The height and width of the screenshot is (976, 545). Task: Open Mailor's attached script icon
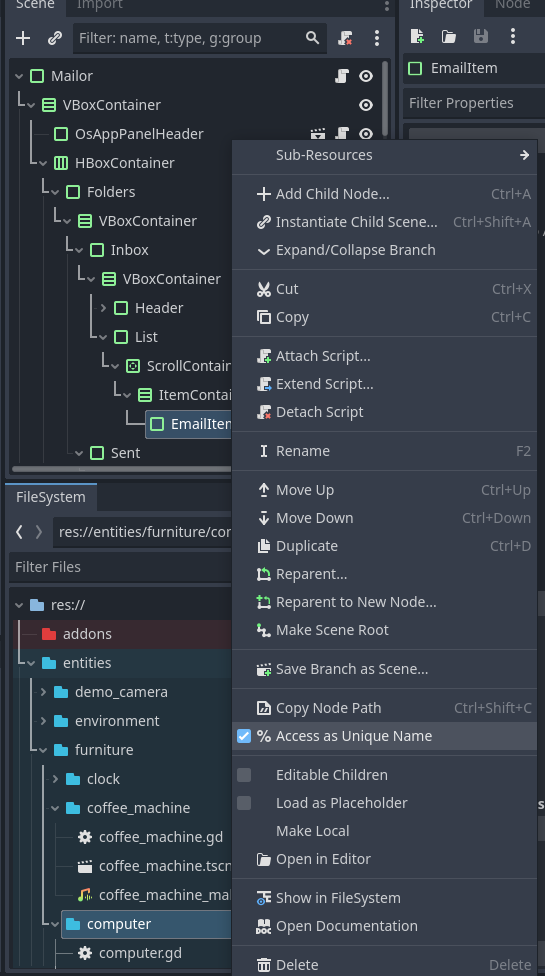(342, 76)
